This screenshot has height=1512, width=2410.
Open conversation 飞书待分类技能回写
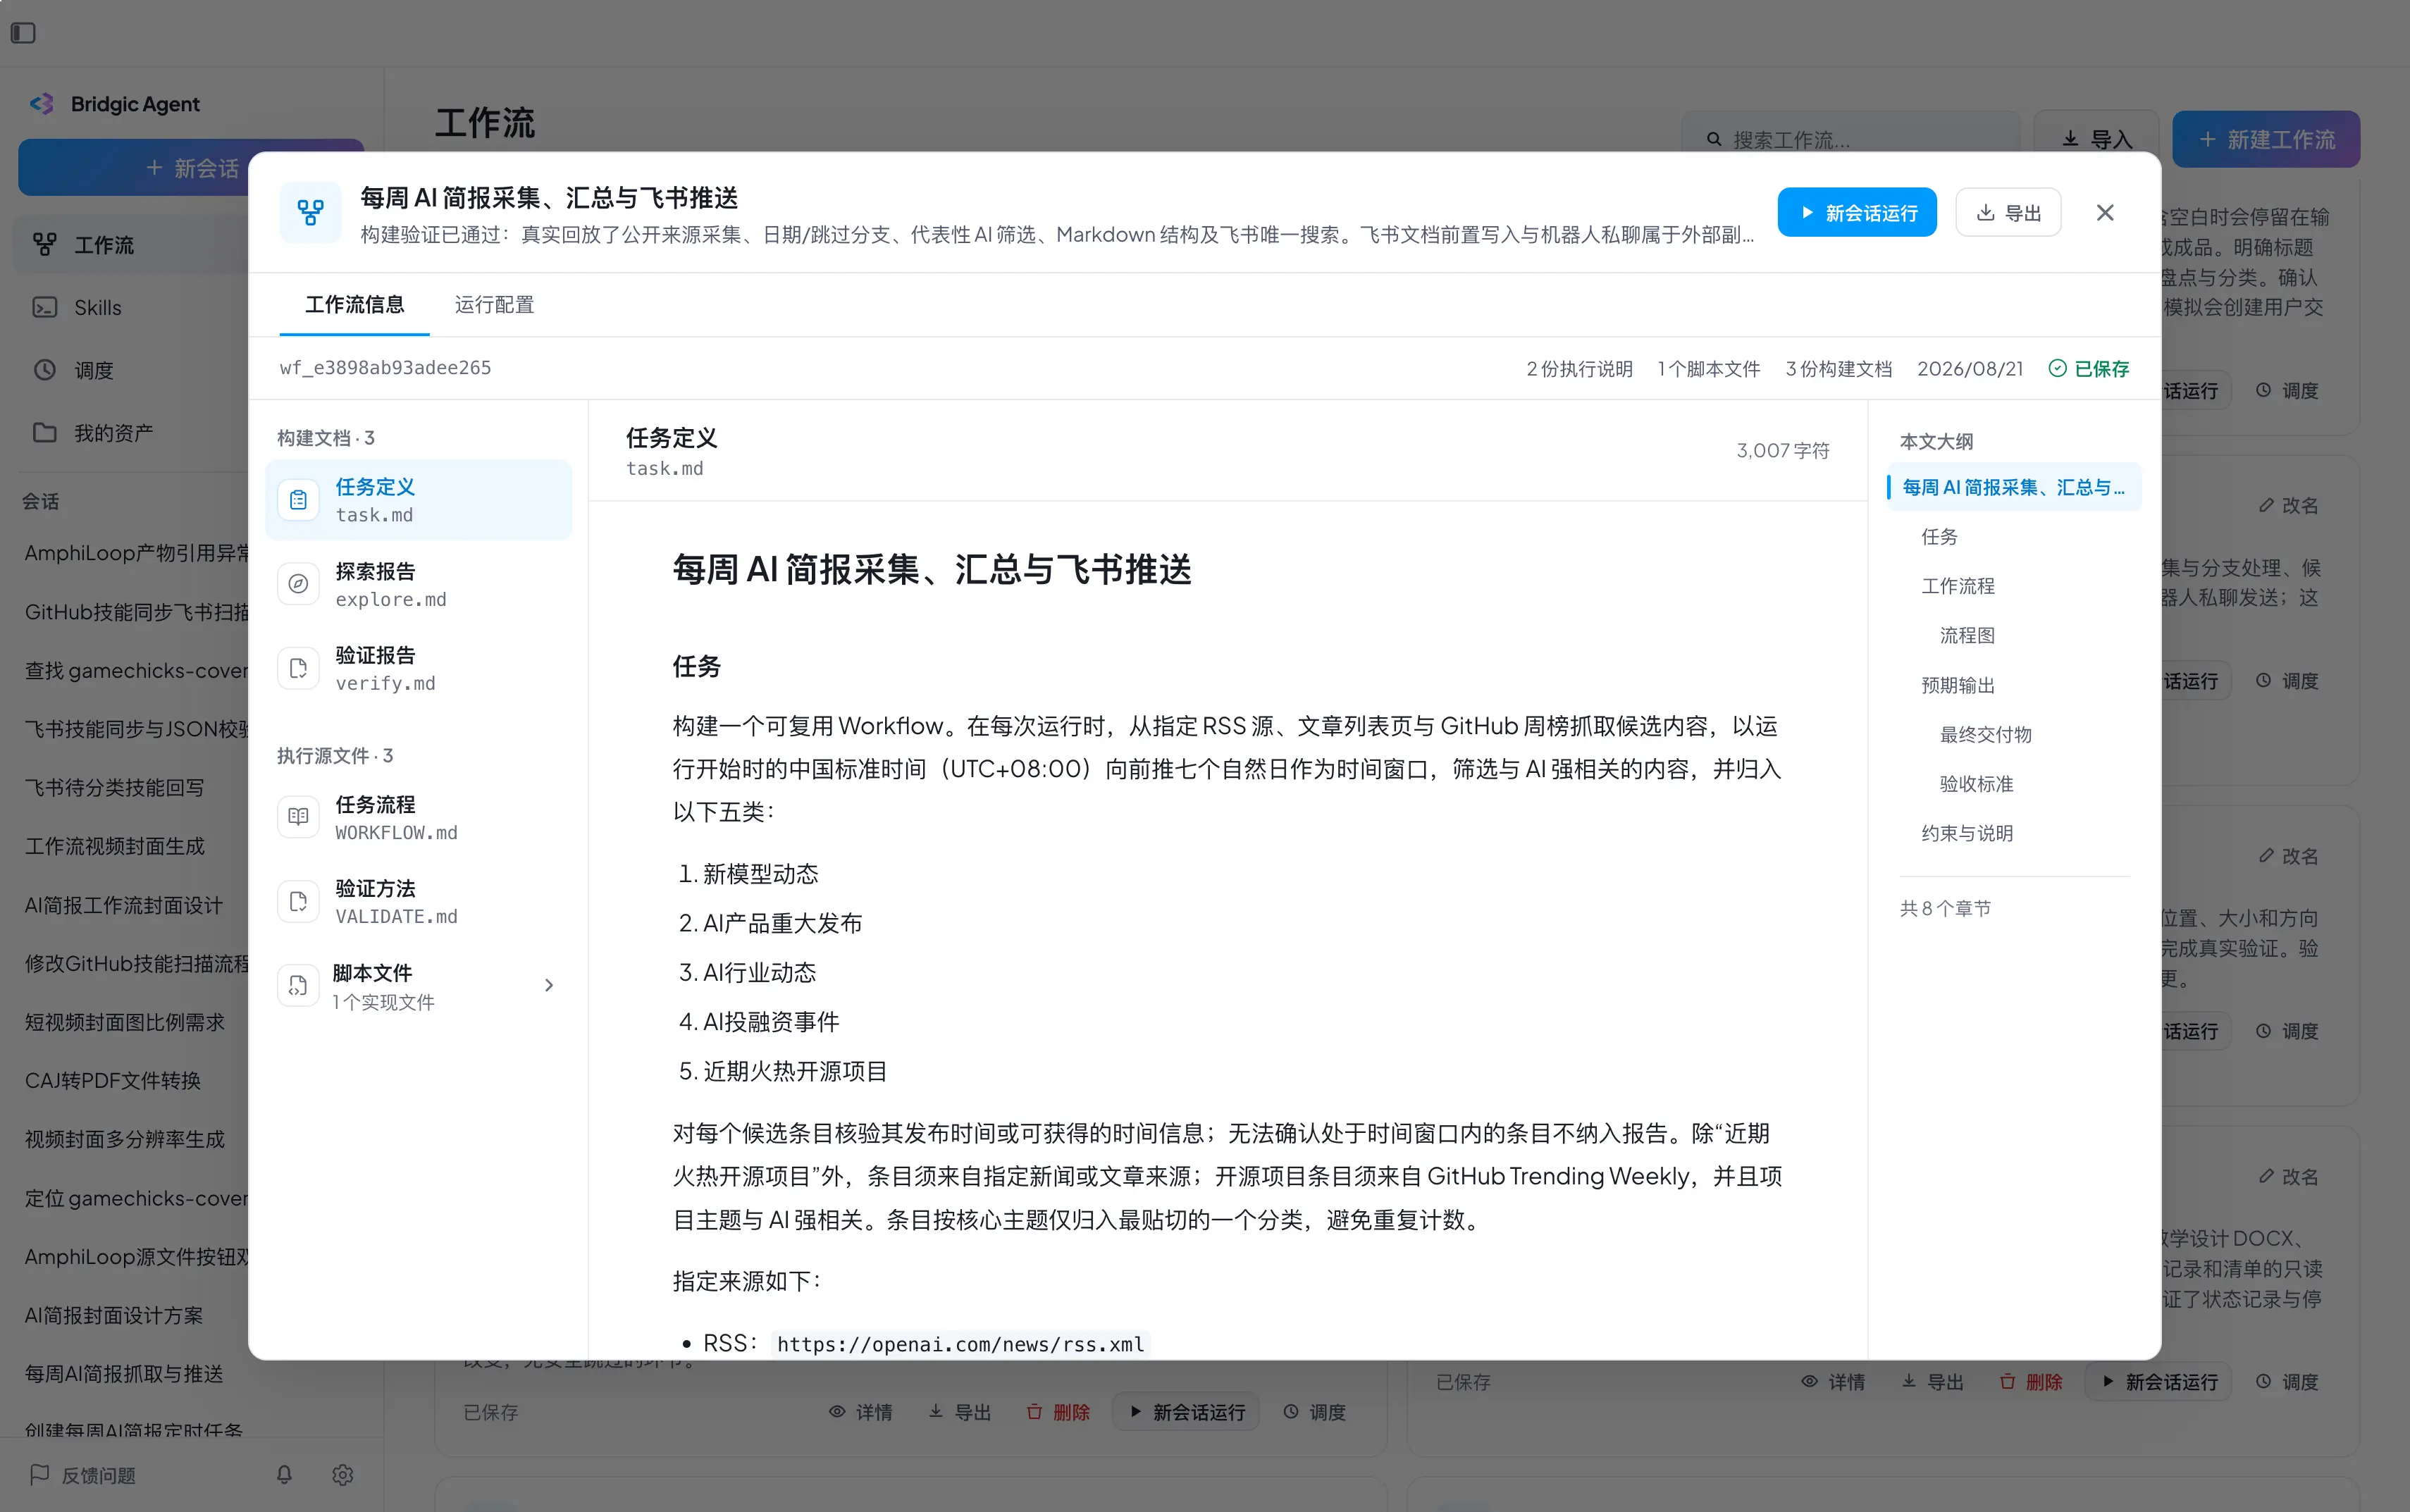tap(114, 787)
